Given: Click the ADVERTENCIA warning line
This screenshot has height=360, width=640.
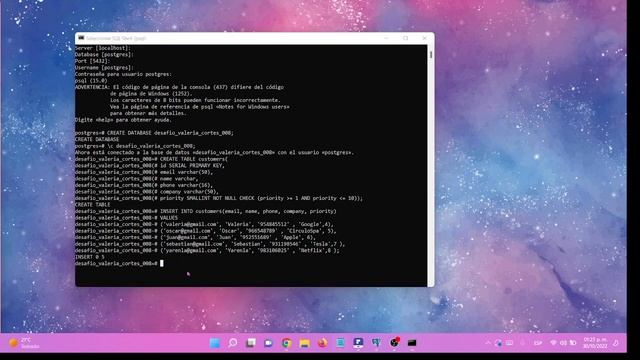Looking at the screenshot, I should 179,87.
